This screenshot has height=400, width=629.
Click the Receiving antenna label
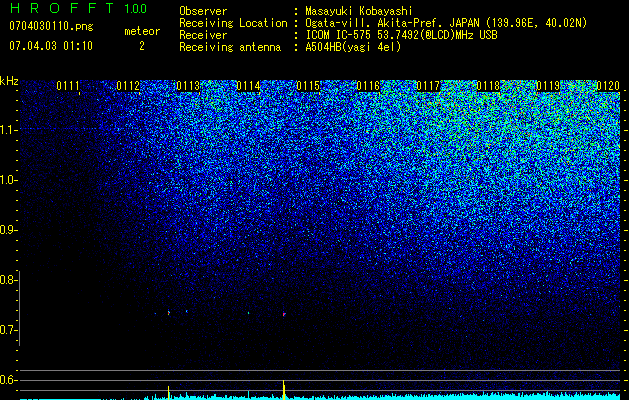click(230, 47)
